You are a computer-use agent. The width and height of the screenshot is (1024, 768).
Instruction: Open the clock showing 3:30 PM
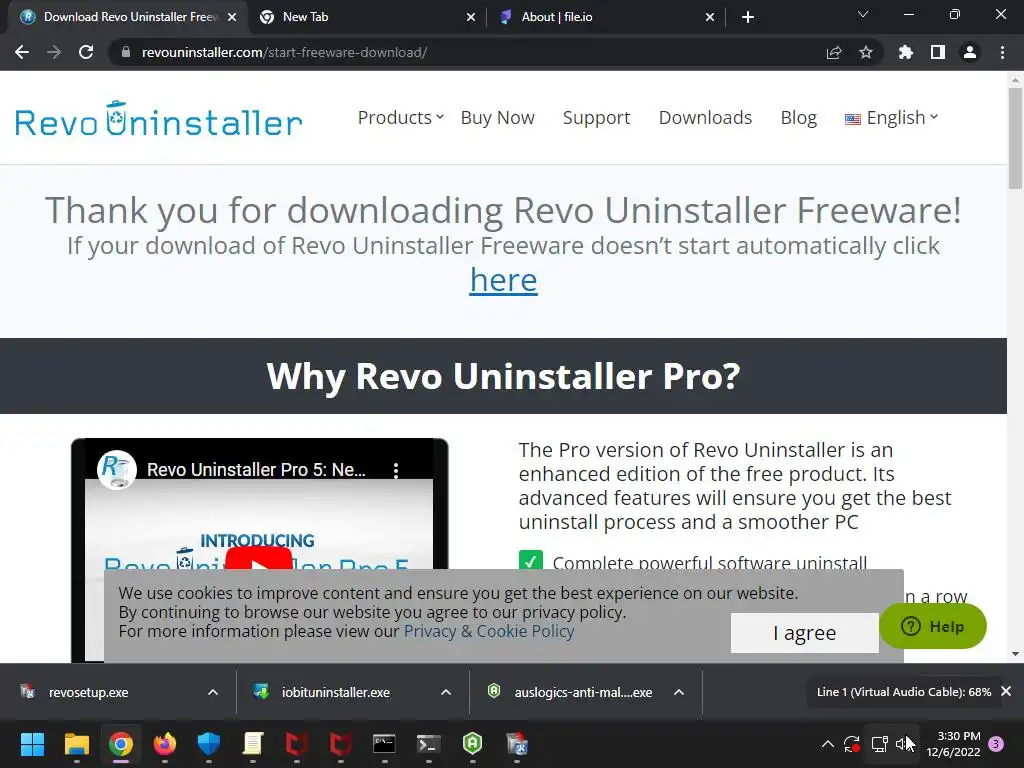953,744
